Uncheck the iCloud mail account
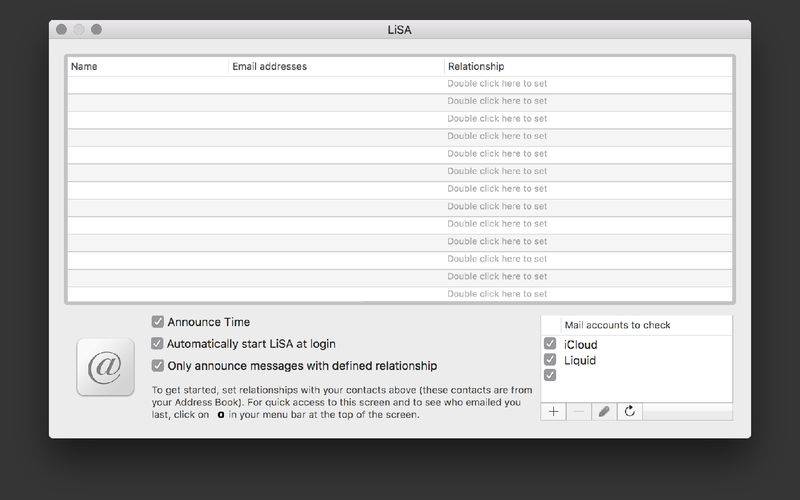This screenshot has width=800, height=500. tap(550, 343)
